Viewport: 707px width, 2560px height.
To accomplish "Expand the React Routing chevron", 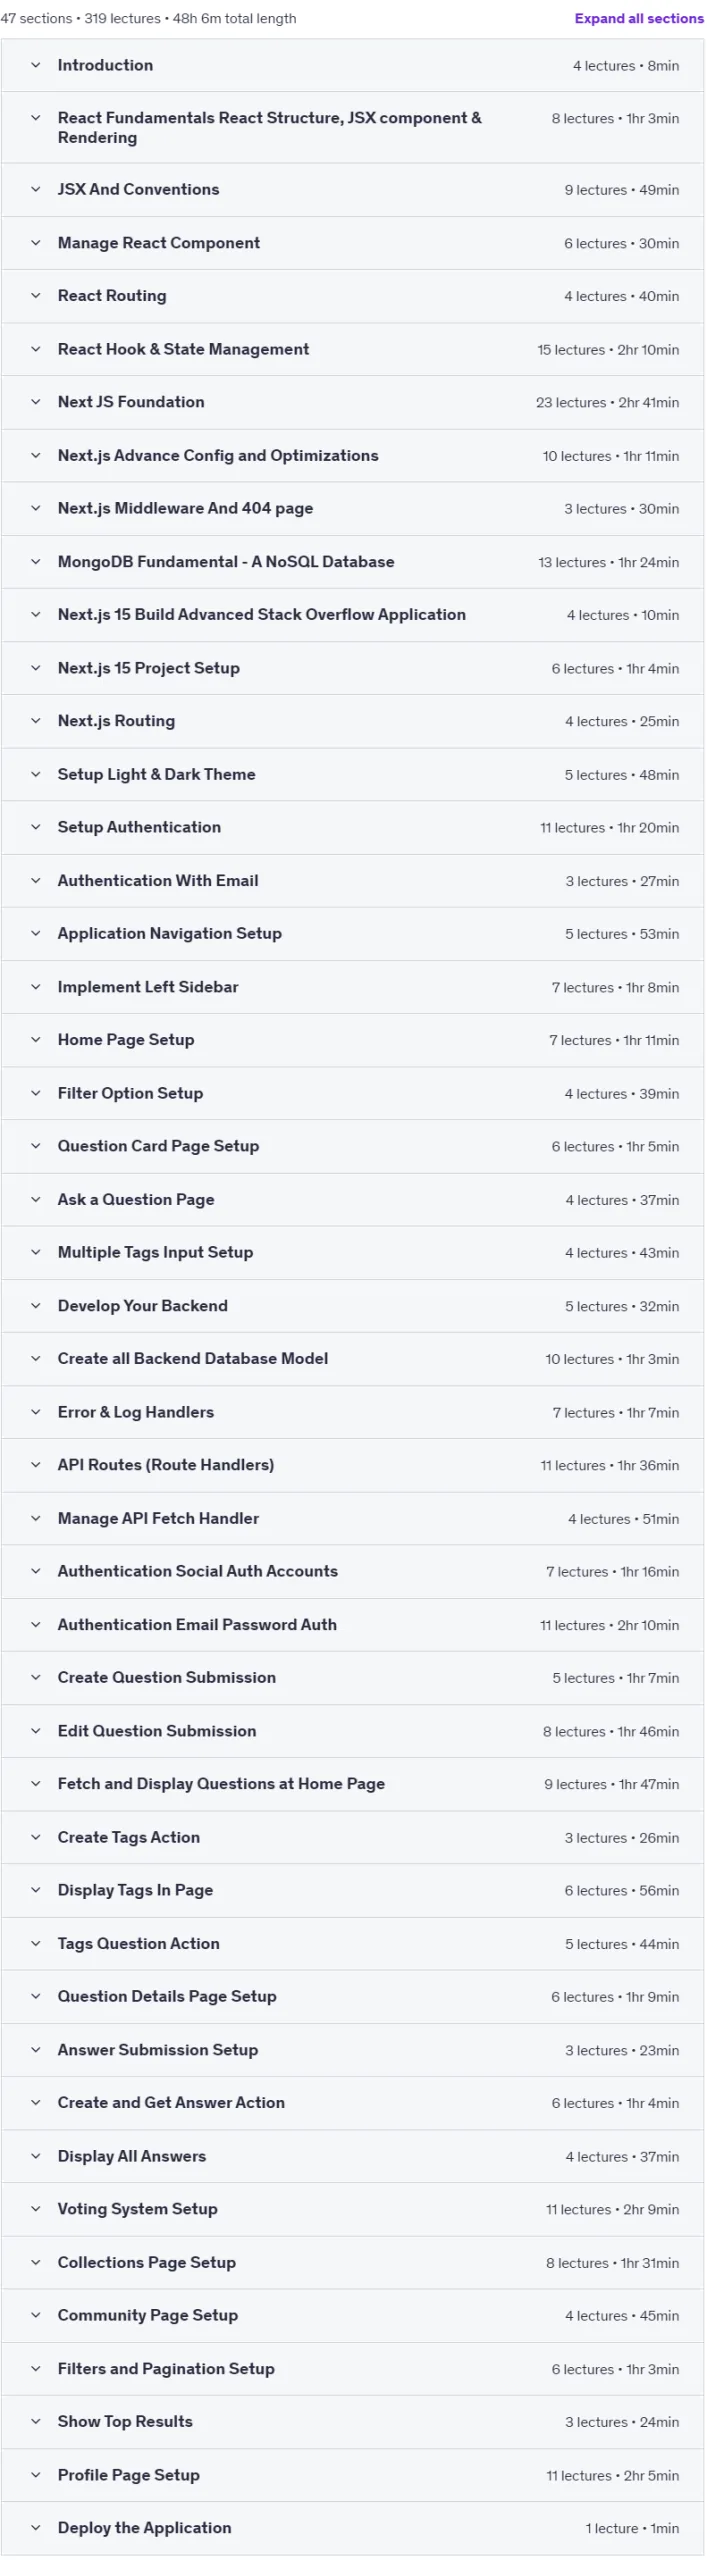I will coord(36,296).
